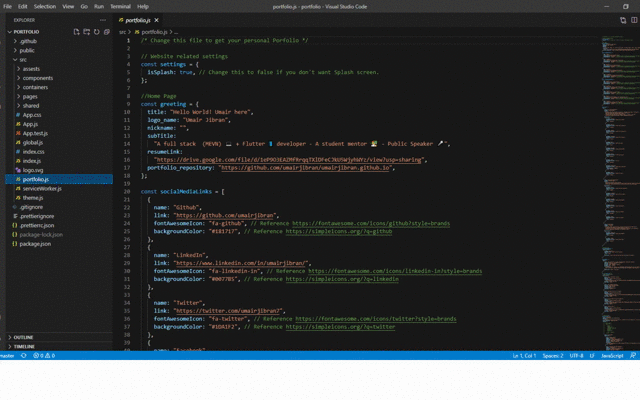Open App.js file
This screenshot has height=400, width=640.
(x=30, y=124)
